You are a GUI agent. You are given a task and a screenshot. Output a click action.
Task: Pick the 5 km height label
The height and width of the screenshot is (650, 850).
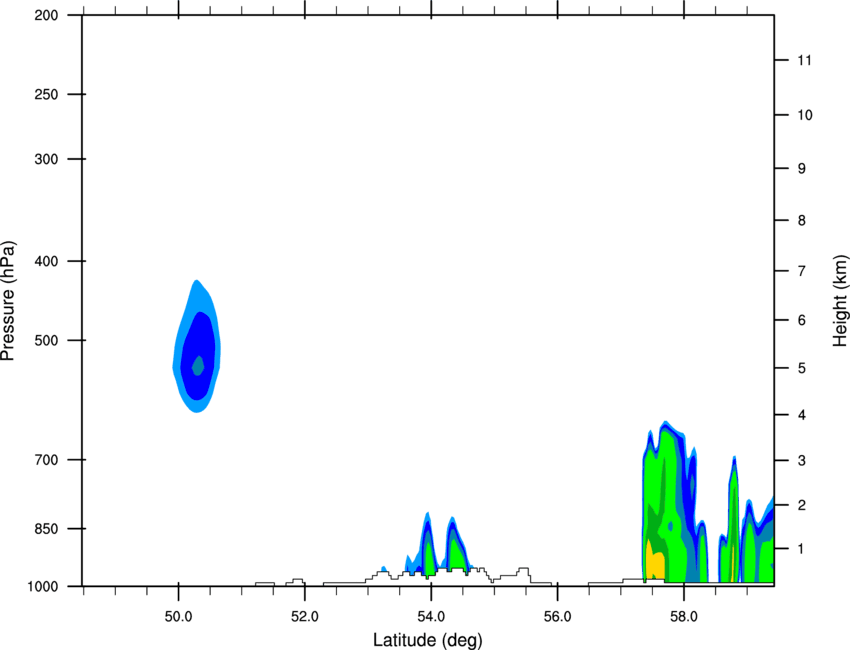pyautogui.click(x=802, y=368)
